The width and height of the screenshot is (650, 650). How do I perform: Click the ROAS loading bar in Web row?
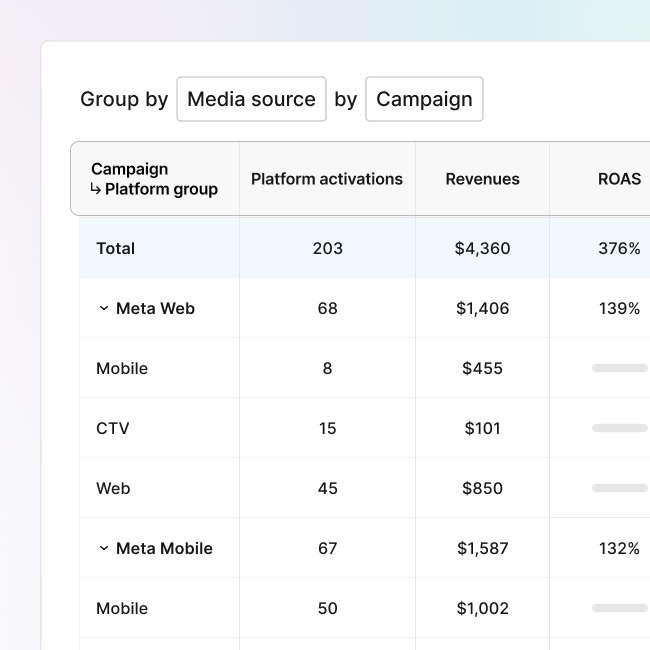coord(619,488)
